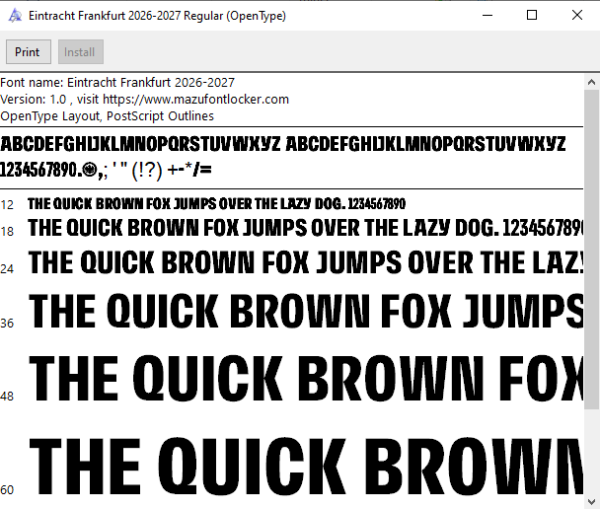Viewport: 600px width, 509px height.
Task: Maximize the font viewer window
Action: (x=532, y=15)
